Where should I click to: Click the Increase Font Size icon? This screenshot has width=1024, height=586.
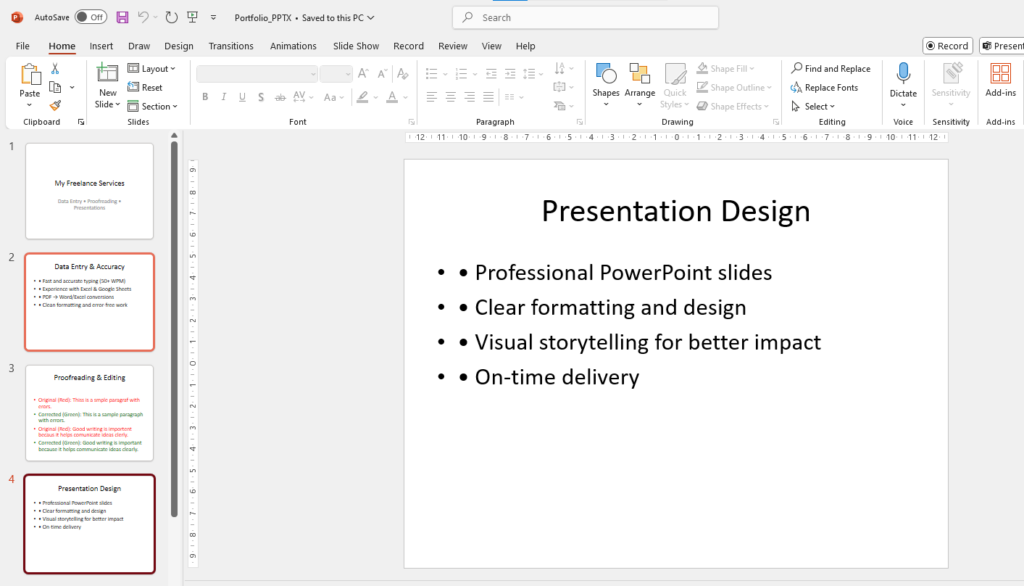pyautogui.click(x=363, y=74)
